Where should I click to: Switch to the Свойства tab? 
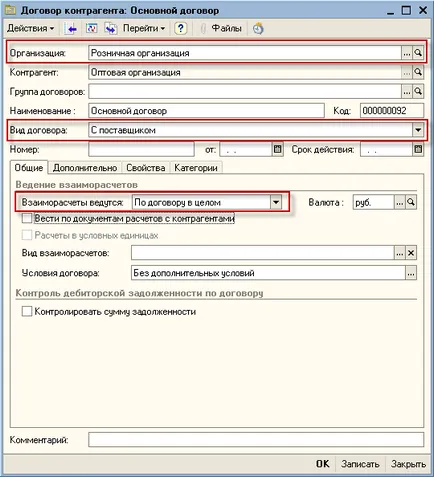146,168
